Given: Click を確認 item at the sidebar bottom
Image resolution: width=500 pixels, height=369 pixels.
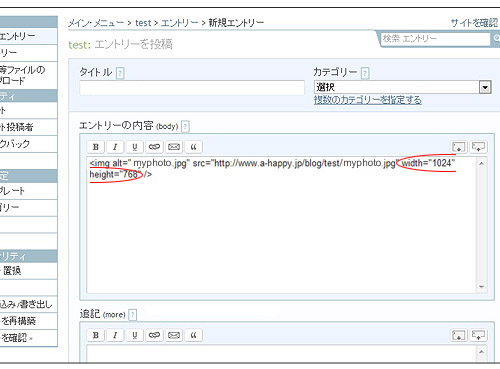Looking at the screenshot, I should pyautogui.click(x=28, y=338).
